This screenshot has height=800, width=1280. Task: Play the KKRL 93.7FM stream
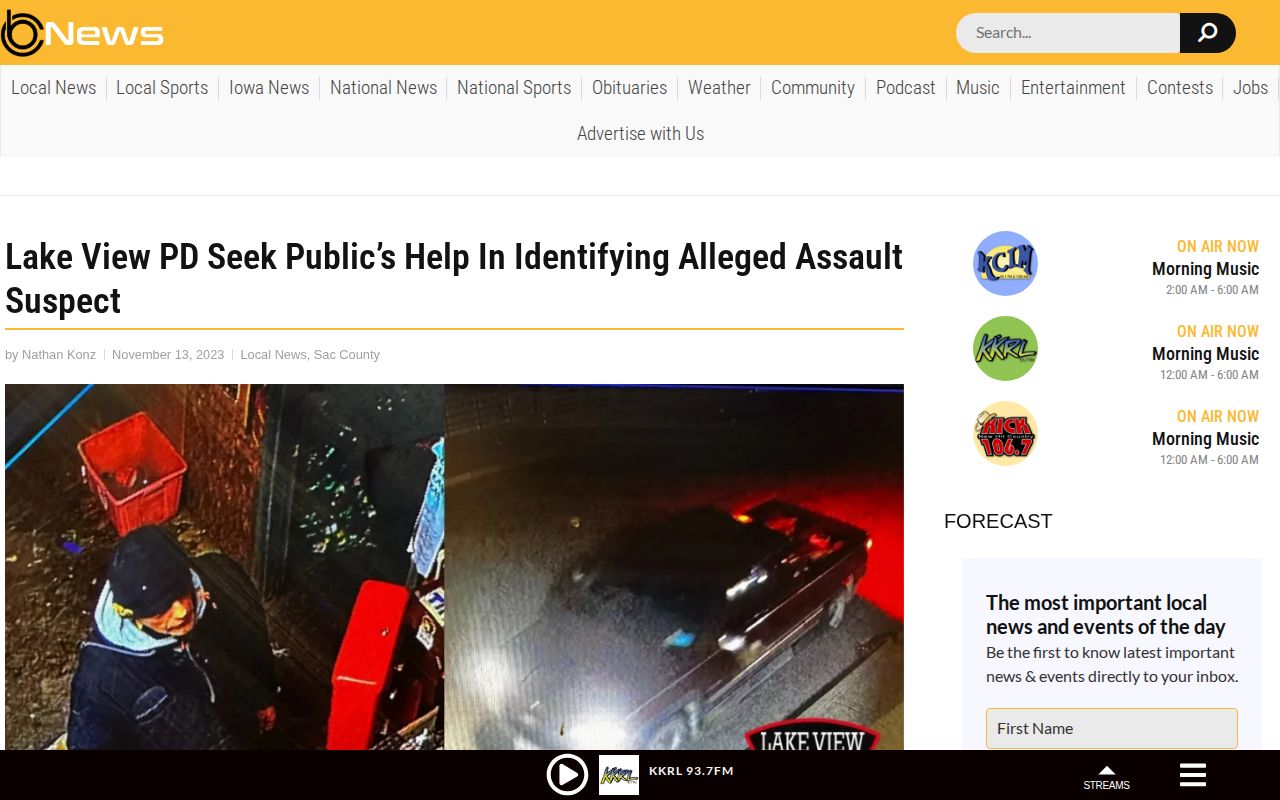click(567, 775)
